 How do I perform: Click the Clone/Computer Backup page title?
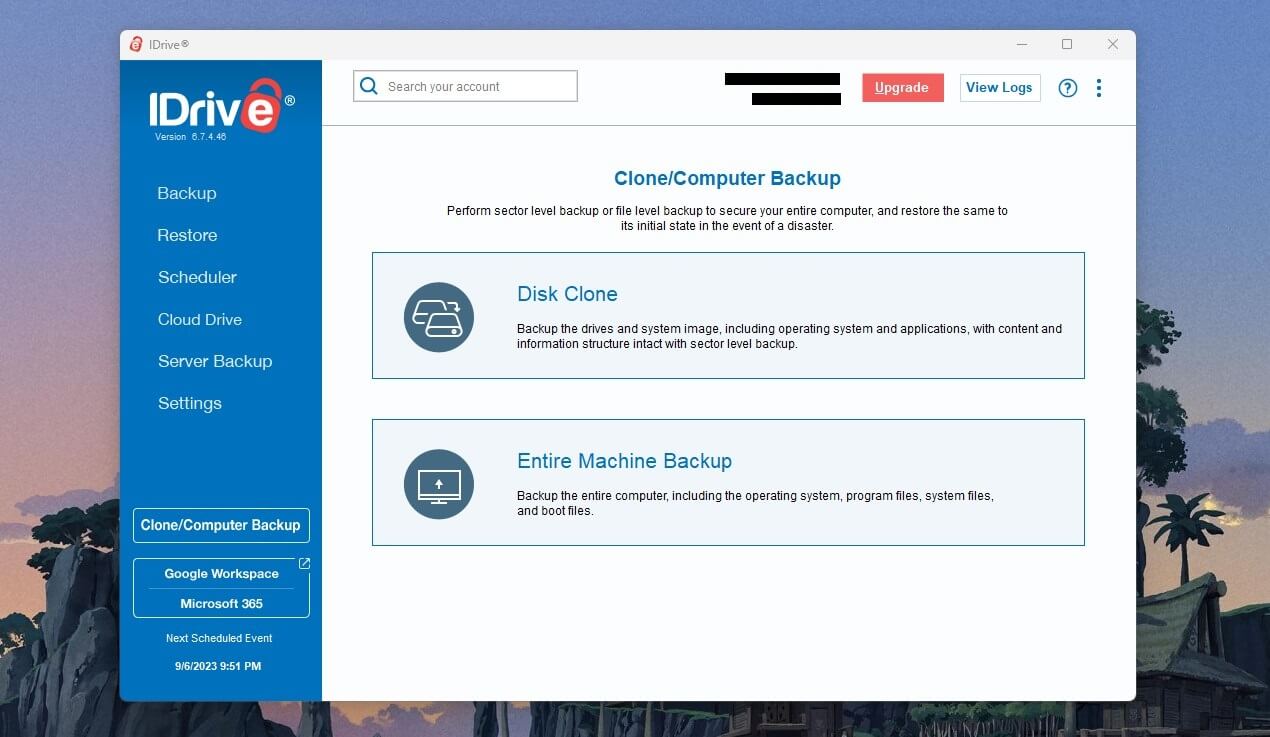(x=727, y=178)
